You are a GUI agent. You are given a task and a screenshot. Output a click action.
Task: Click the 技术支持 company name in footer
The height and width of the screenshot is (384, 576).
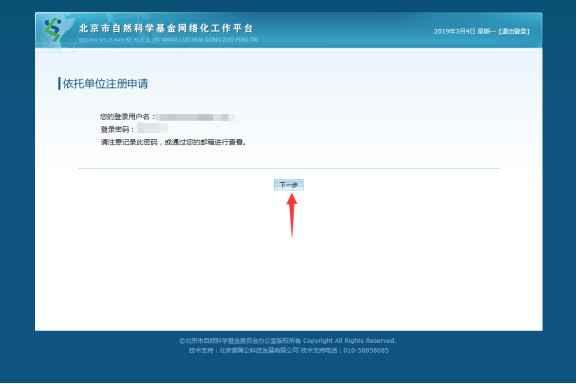point(259,351)
